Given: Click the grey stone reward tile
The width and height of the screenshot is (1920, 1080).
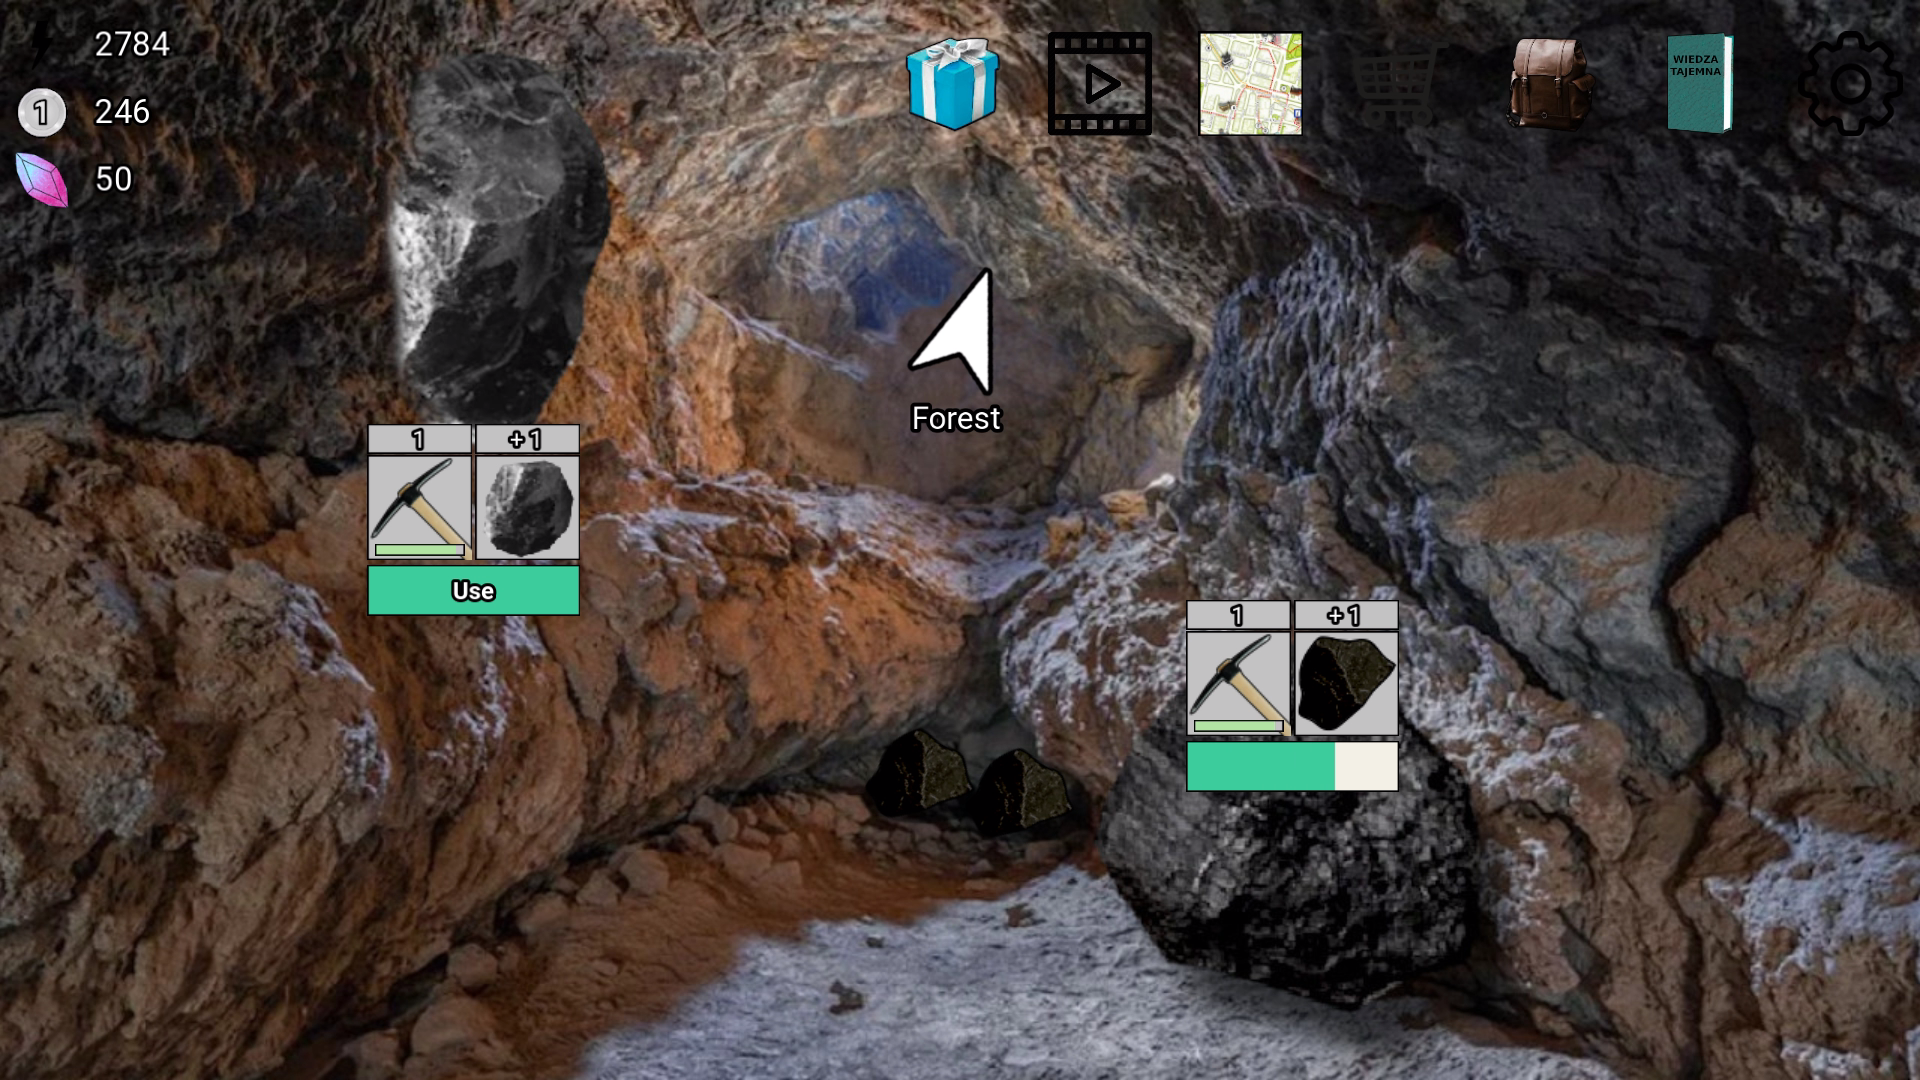Looking at the screenshot, I should click(x=527, y=507).
